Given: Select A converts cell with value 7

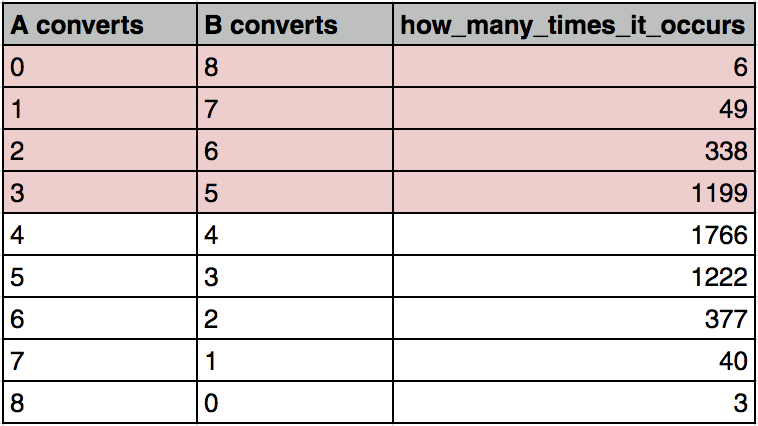Looking at the screenshot, I should [x=100, y=361].
